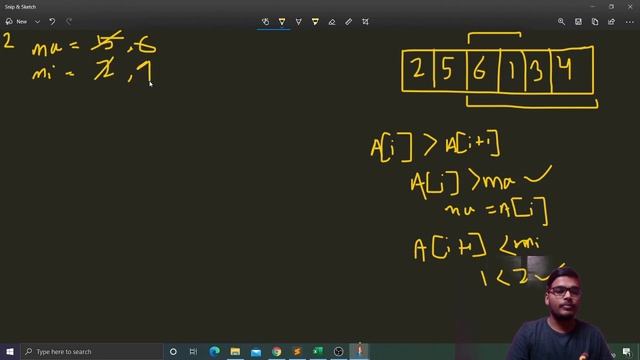Switch to OBS Studio on taskbar
Viewport: 640px width, 360px height.
coord(339,351)
